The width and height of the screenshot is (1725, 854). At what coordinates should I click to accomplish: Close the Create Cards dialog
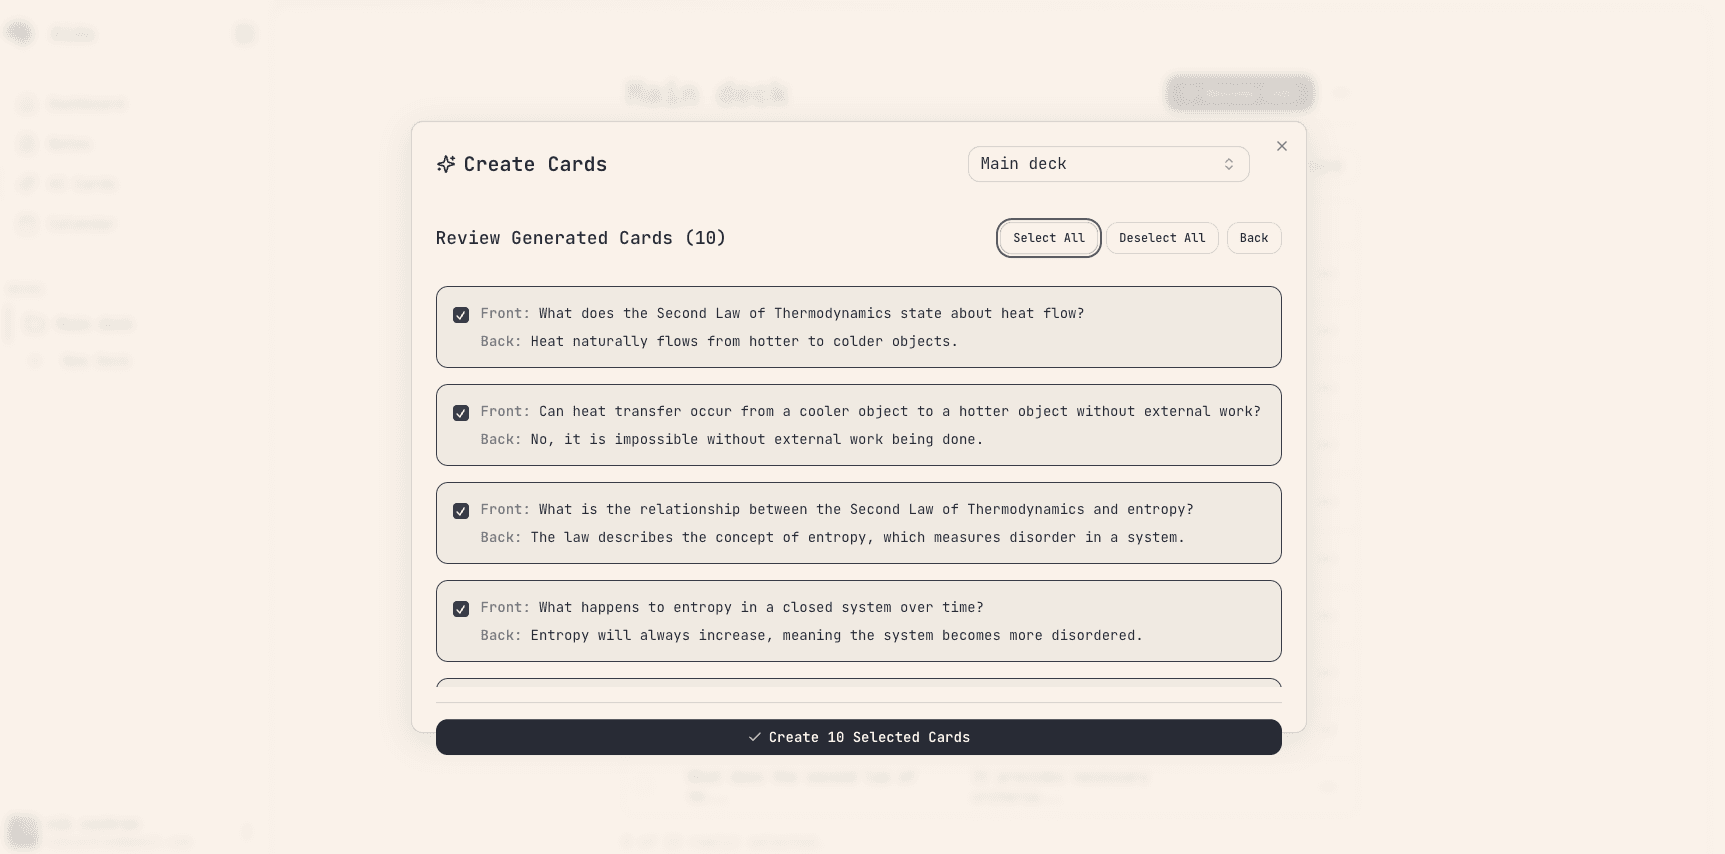(1282, 146)
